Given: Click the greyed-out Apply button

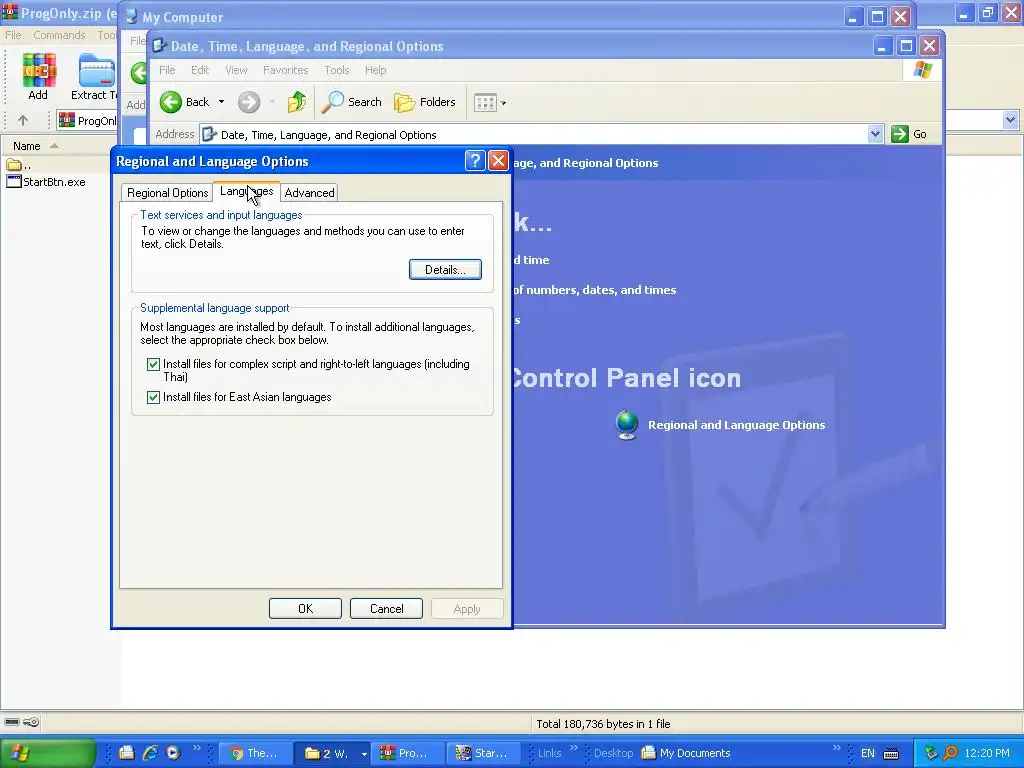Looking at the screenshot, I should coord(467,609).
